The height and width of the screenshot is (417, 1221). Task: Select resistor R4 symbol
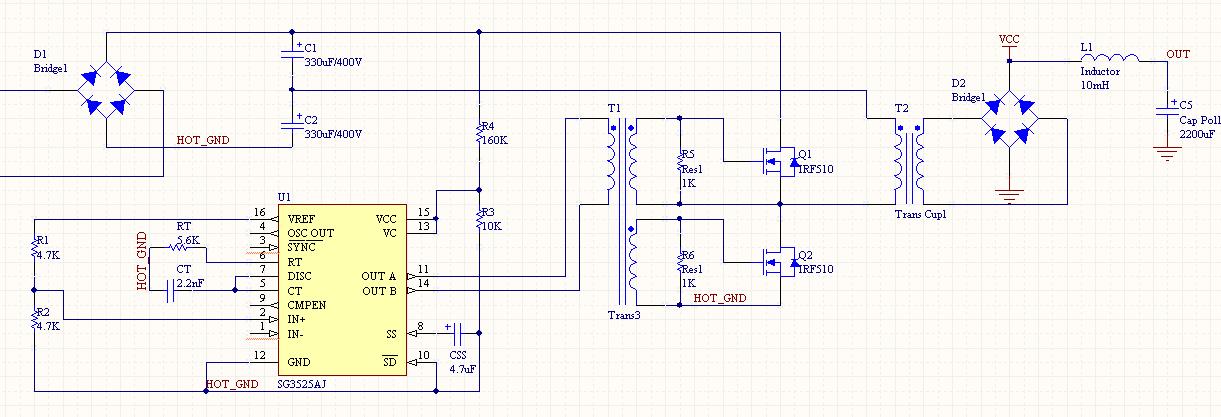click(x=479, y=134)
